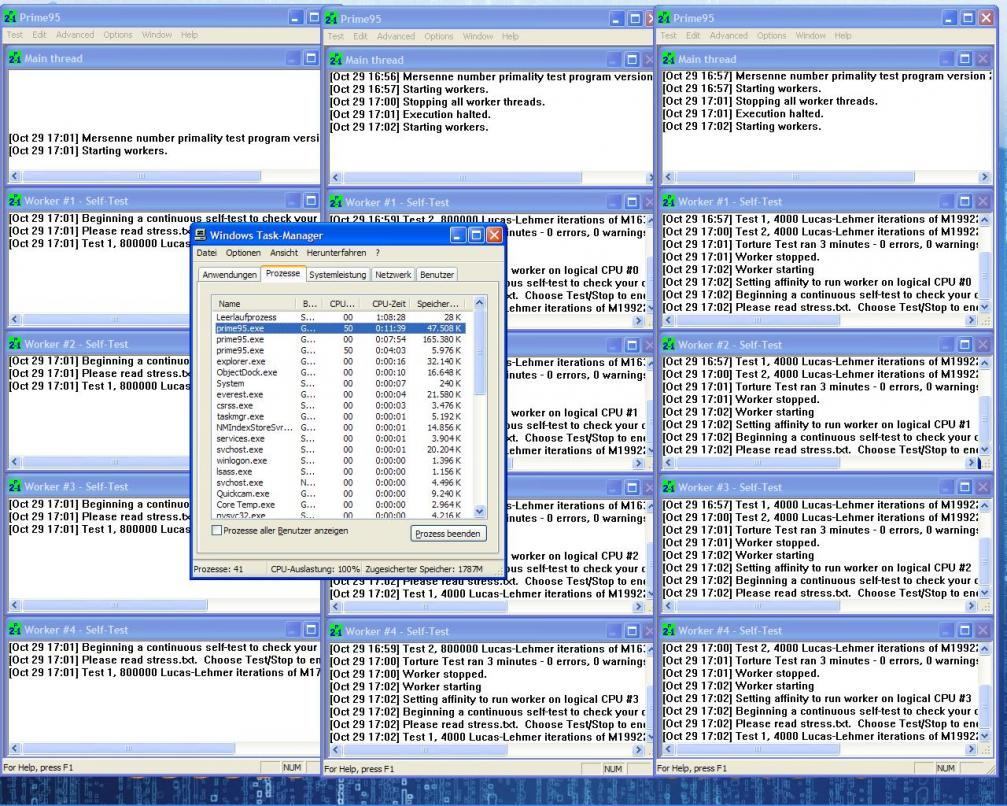Click Prime95 icon in right window title bar
This screenshot has height=806, width=1007.
click(664, 18)
